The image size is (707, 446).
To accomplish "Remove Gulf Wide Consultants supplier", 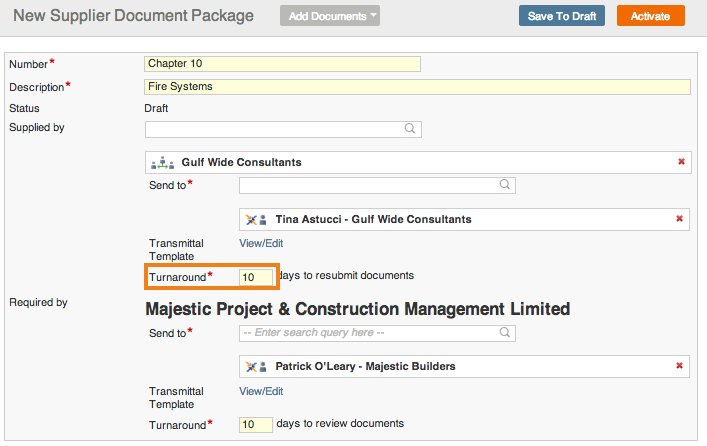I will [x=681, y=161].
